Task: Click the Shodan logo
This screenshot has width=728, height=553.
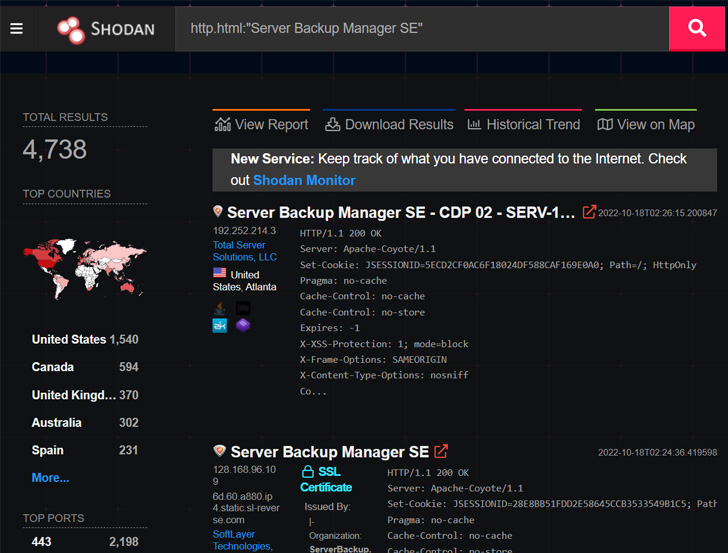Action: coord(106,29)
